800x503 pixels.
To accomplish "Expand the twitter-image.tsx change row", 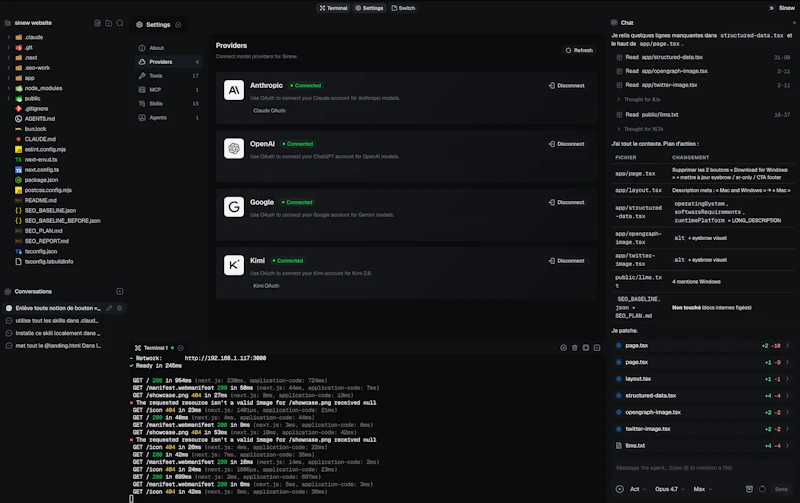I will tap(703, 429).
